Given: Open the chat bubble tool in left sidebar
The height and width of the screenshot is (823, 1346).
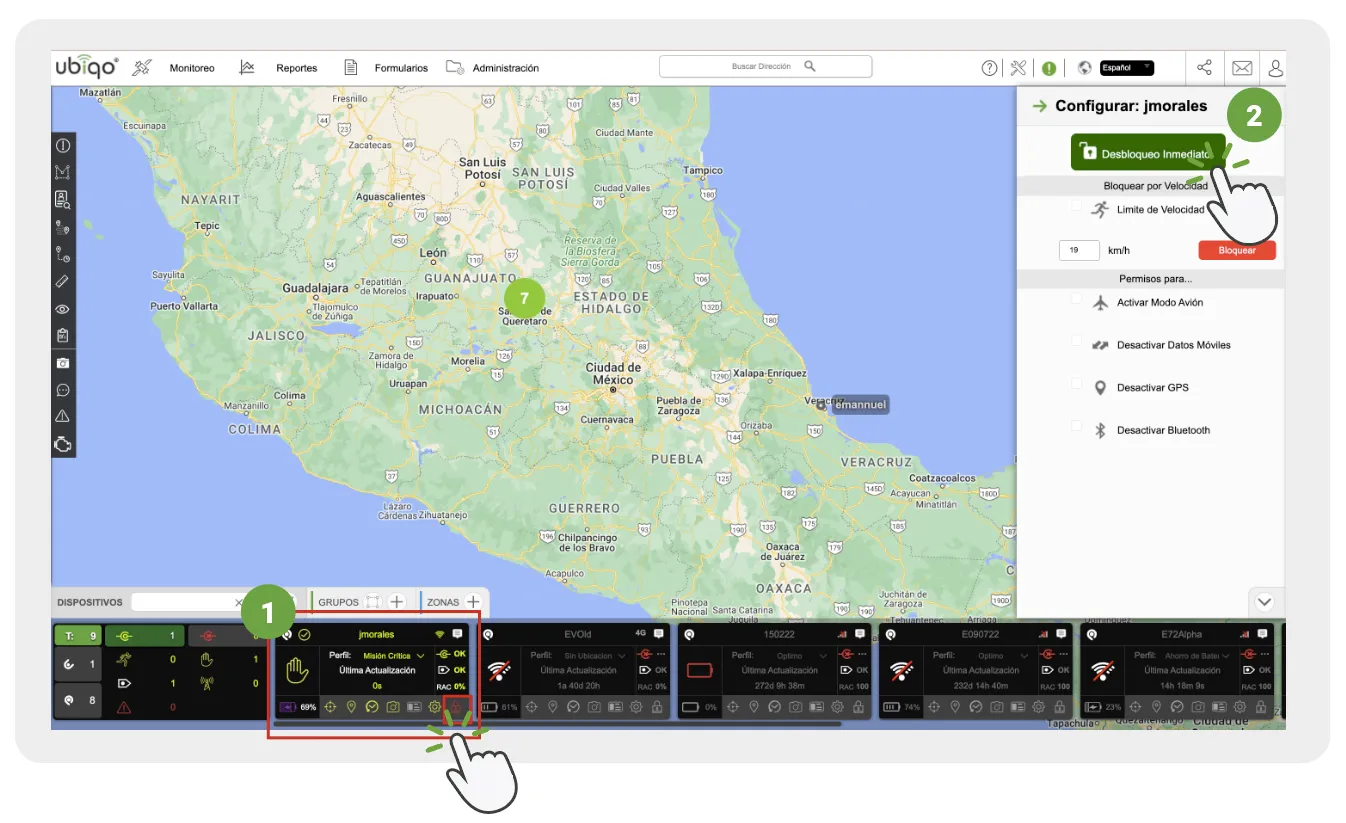Looking at the screenshot, I should [63, 390].
